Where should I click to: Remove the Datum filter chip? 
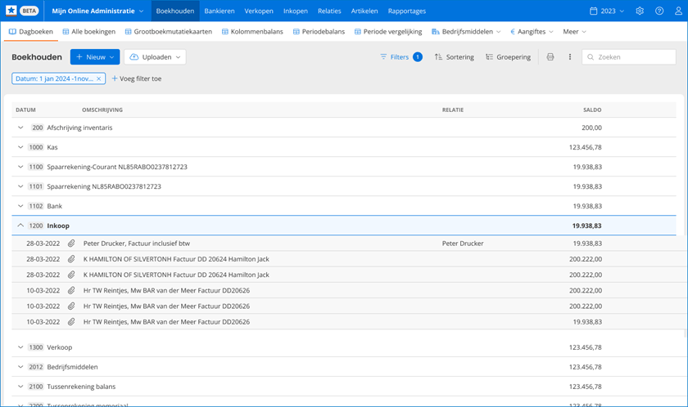(98, 78)
